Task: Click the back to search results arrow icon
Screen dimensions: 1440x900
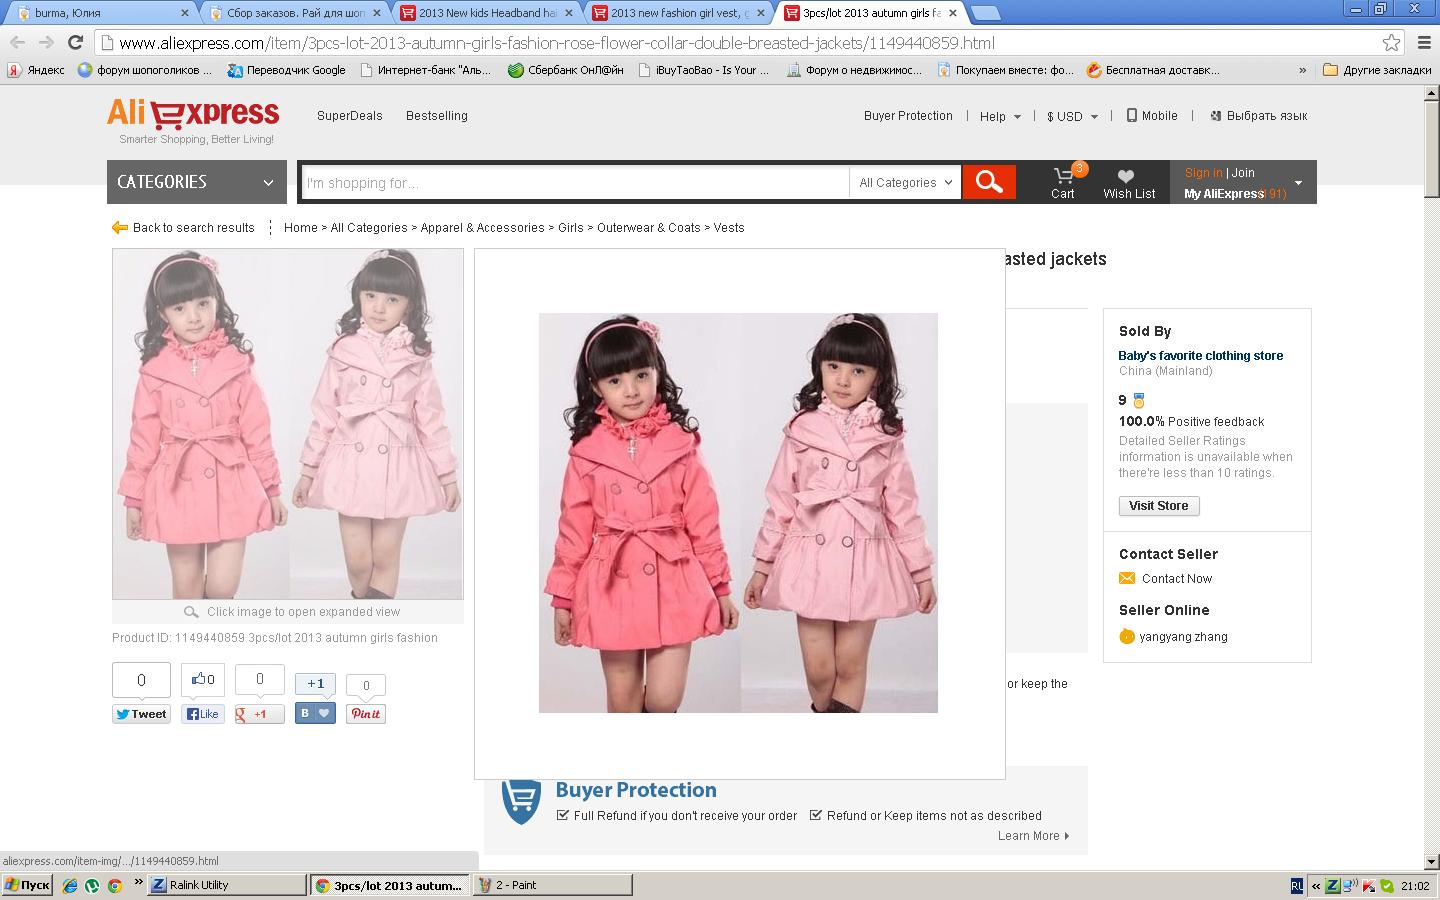Action: 120,228
